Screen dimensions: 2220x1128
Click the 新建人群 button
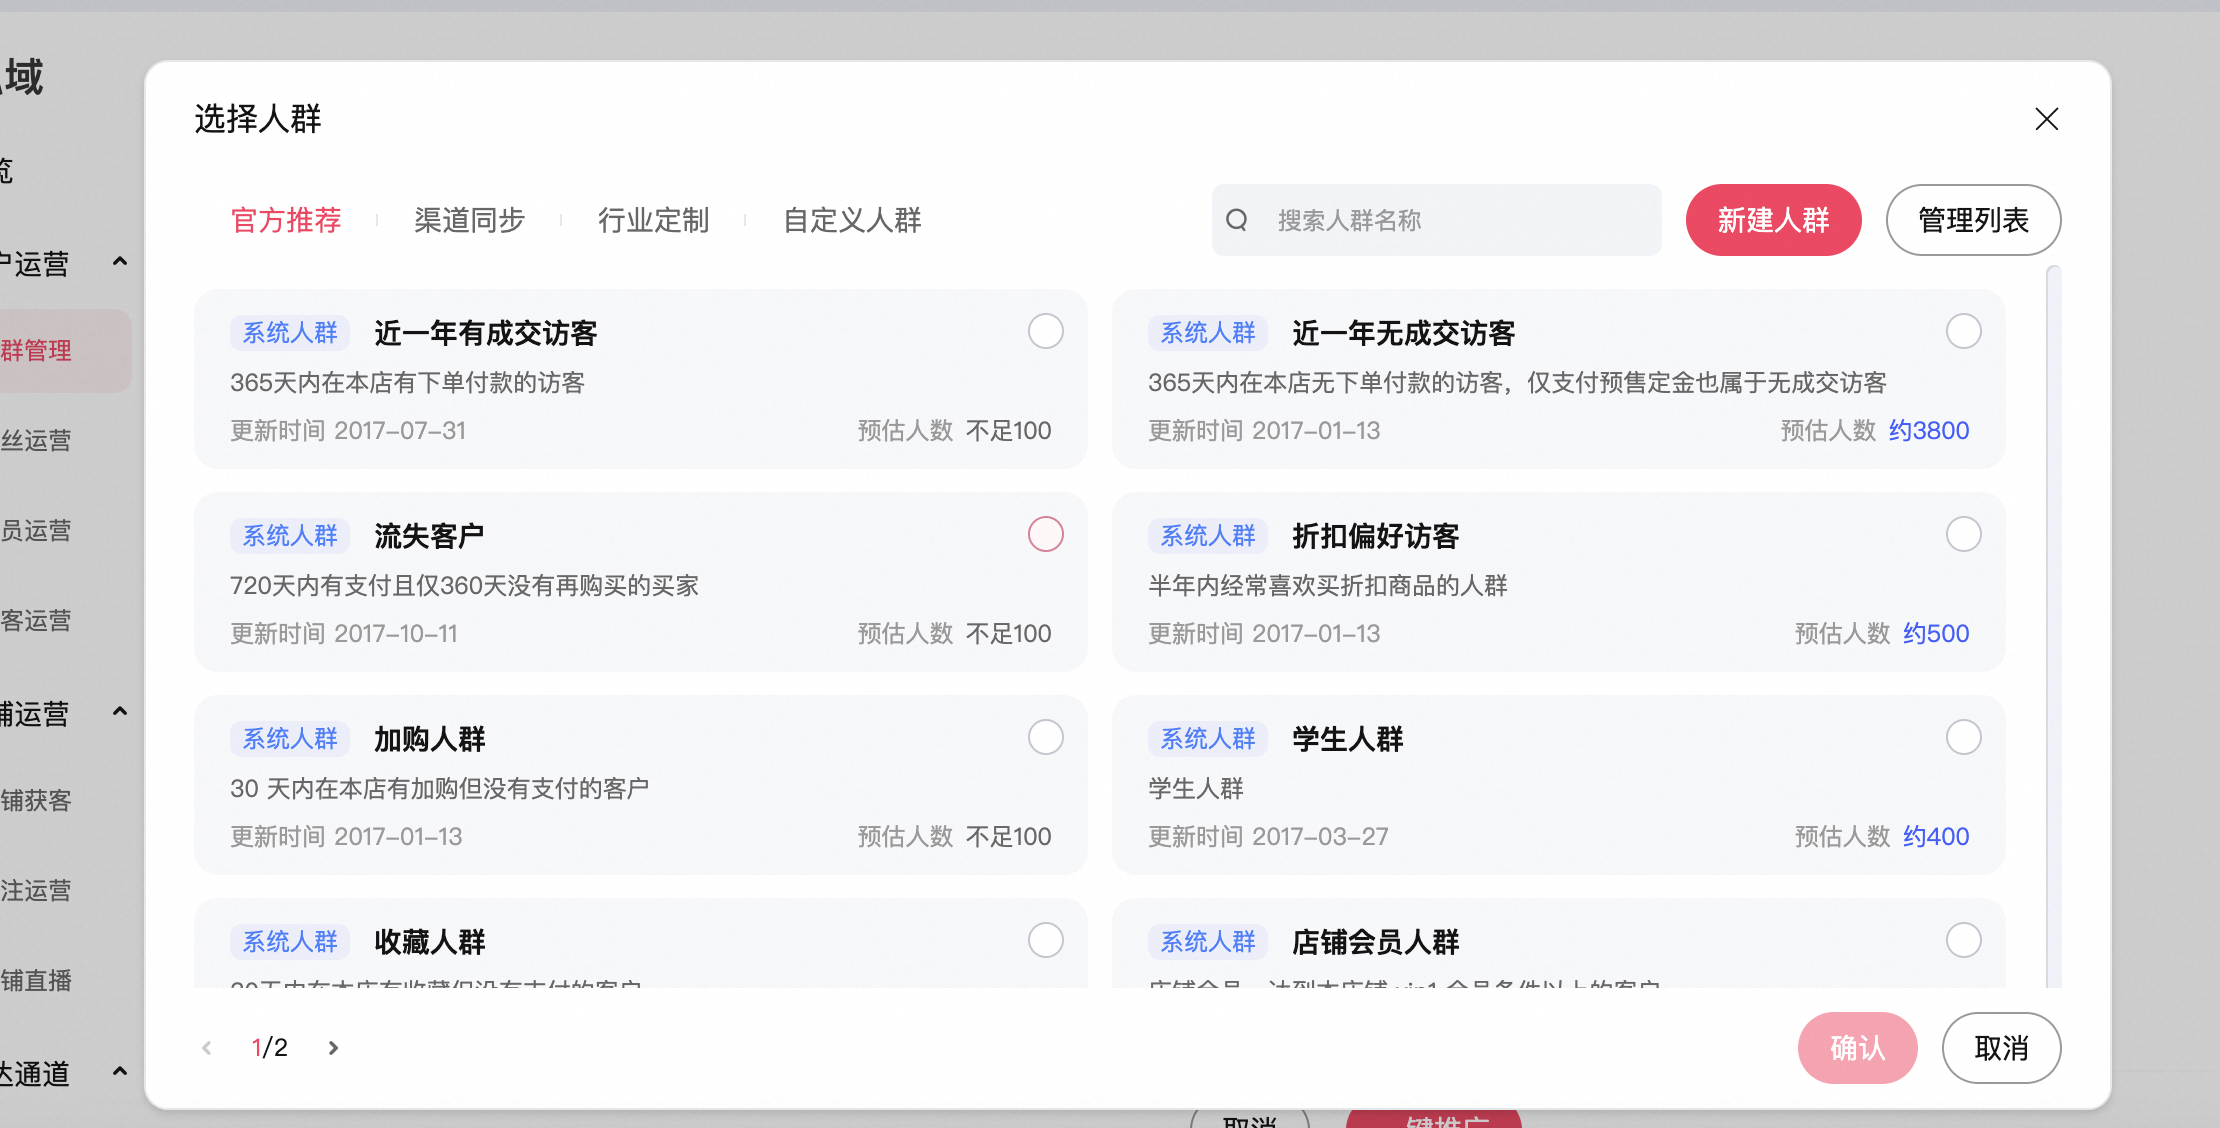point(1773,220)
